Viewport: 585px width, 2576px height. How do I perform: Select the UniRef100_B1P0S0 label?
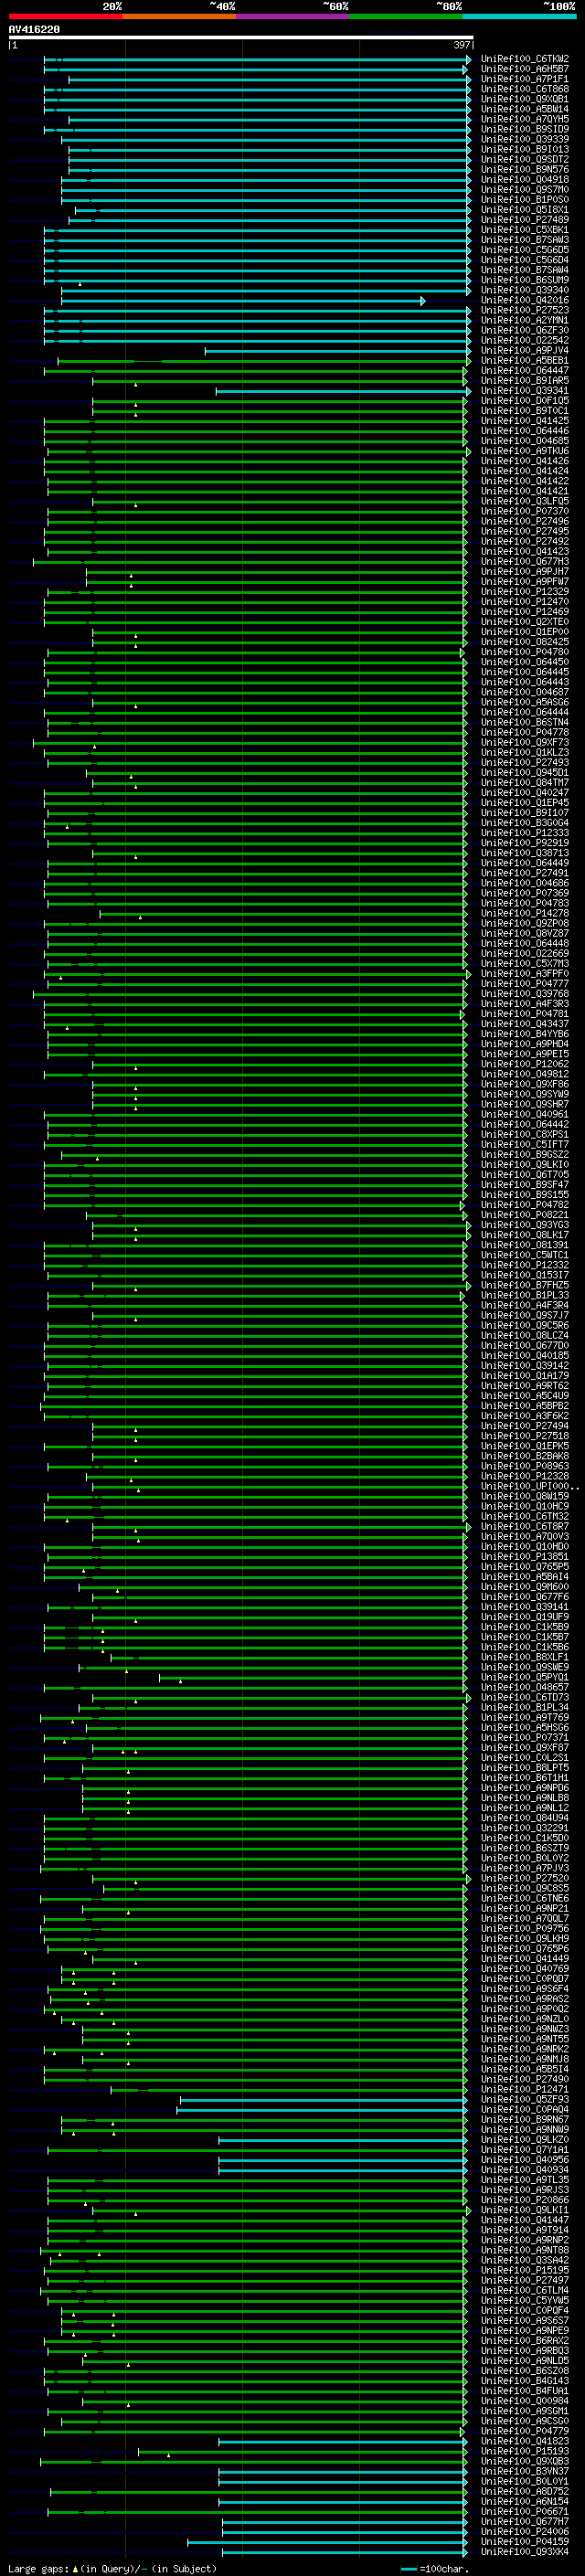(x=524, y=199)
